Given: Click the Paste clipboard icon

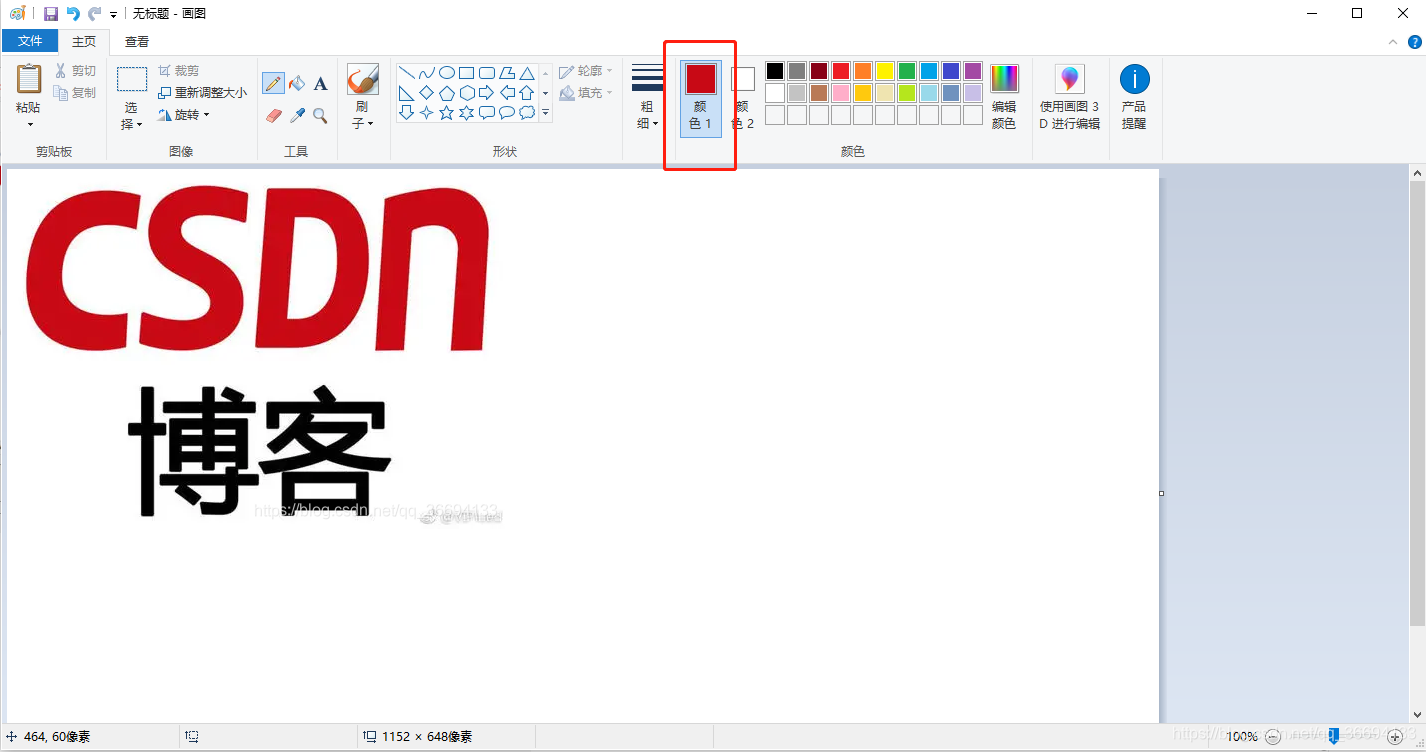Looking at the screenshot, I should tap(29, 79).
